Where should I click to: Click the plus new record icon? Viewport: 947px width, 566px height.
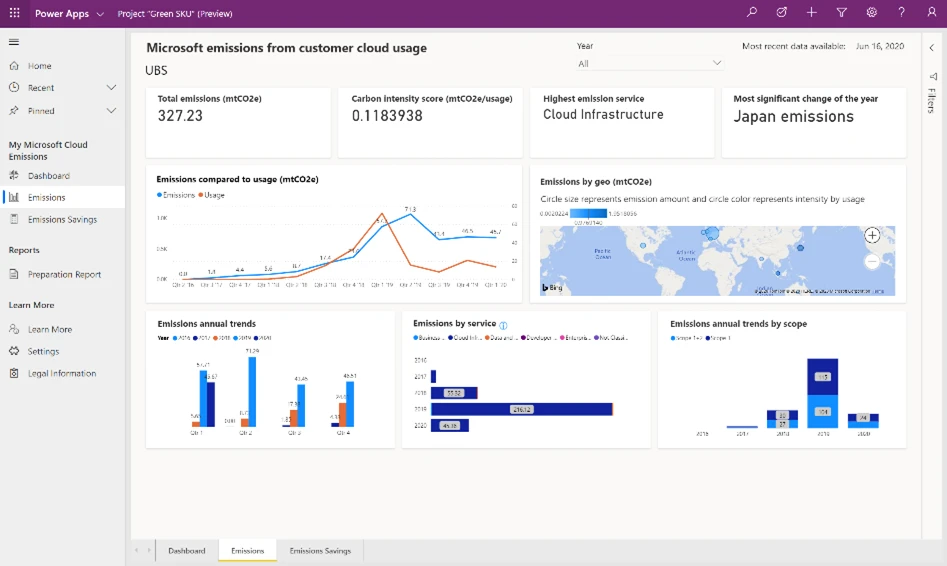[811, 12]
